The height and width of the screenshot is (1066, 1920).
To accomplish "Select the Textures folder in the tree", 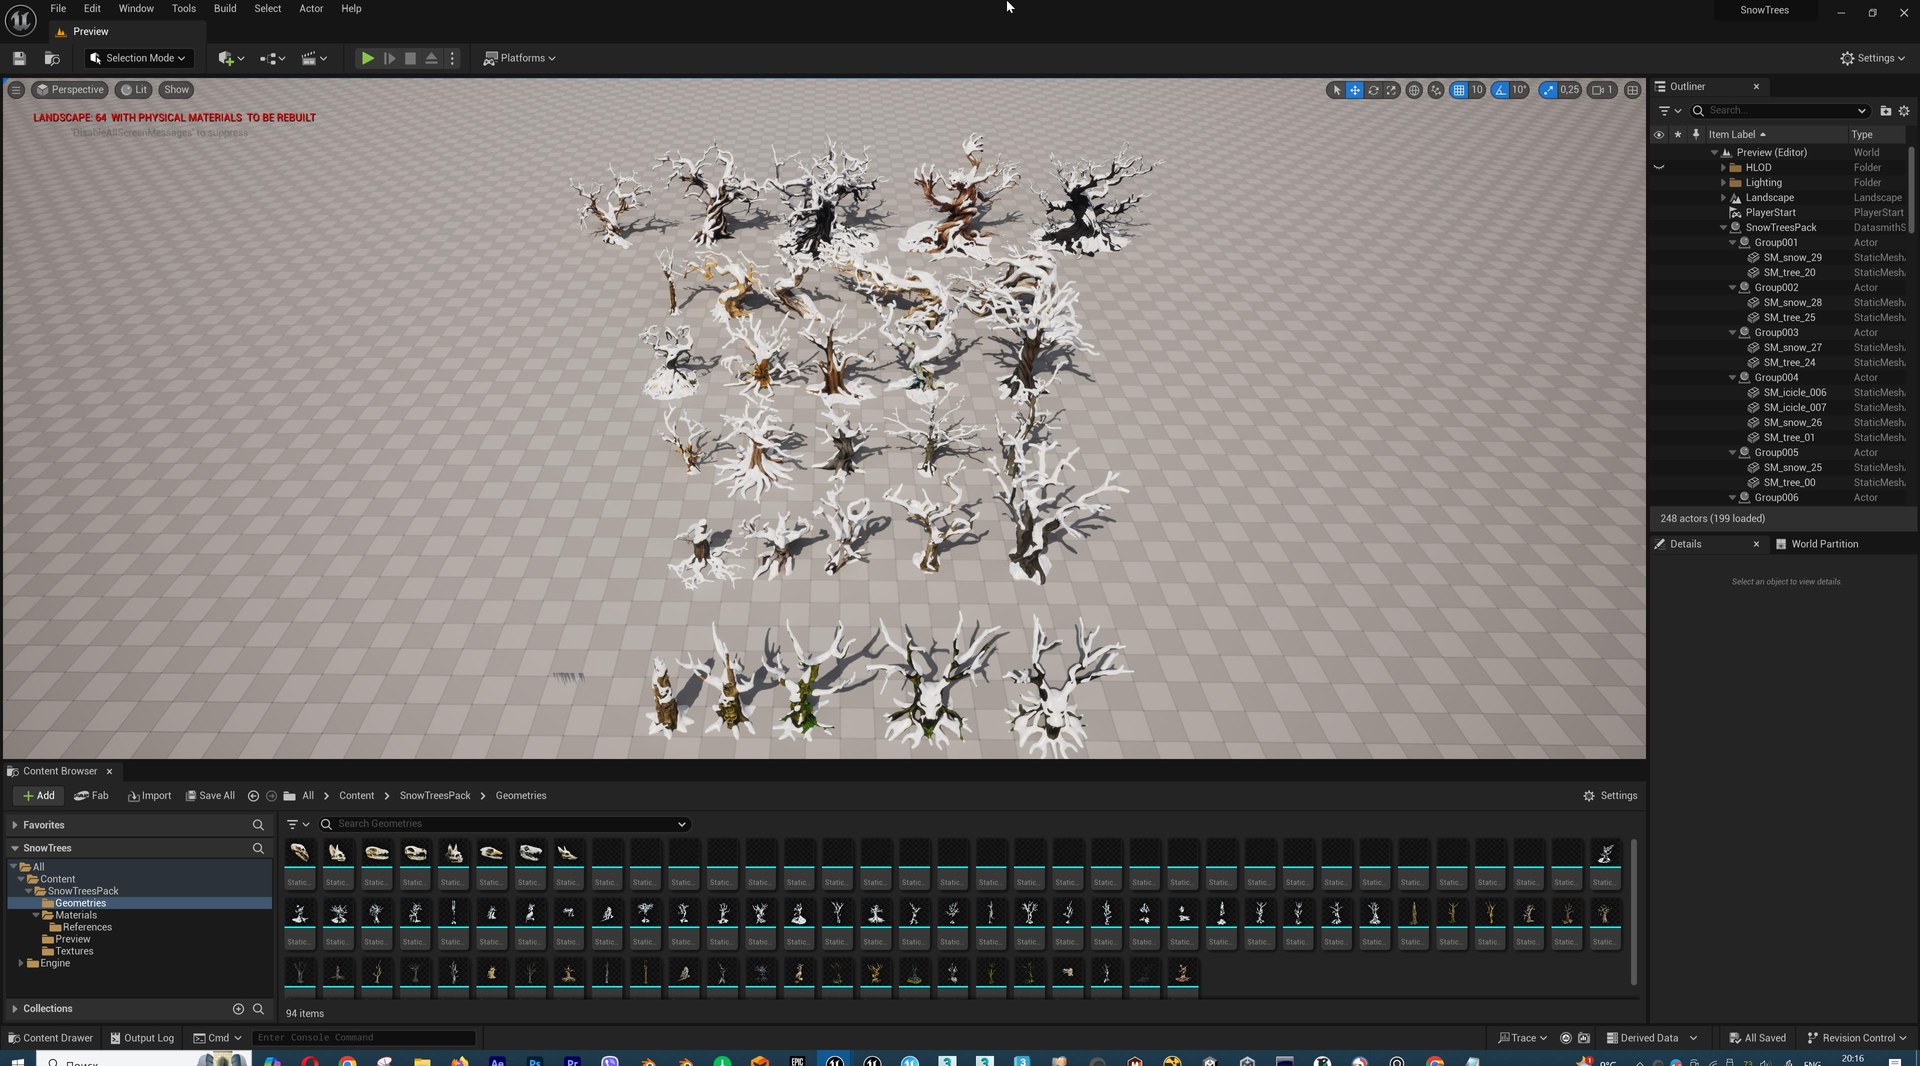I will click(x=74, y=952).
